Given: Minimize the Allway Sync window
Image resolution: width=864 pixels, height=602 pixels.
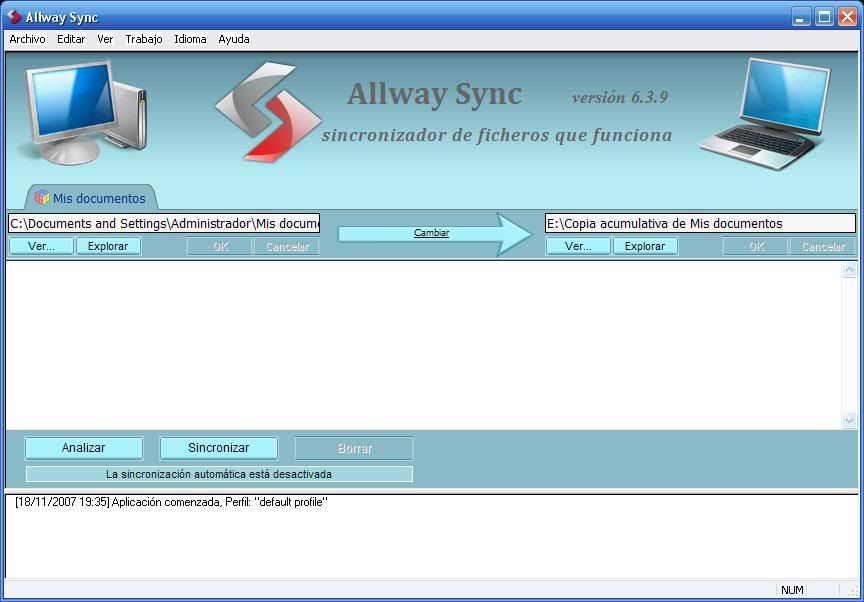Looking at the screenshot, I should (801, 17).
